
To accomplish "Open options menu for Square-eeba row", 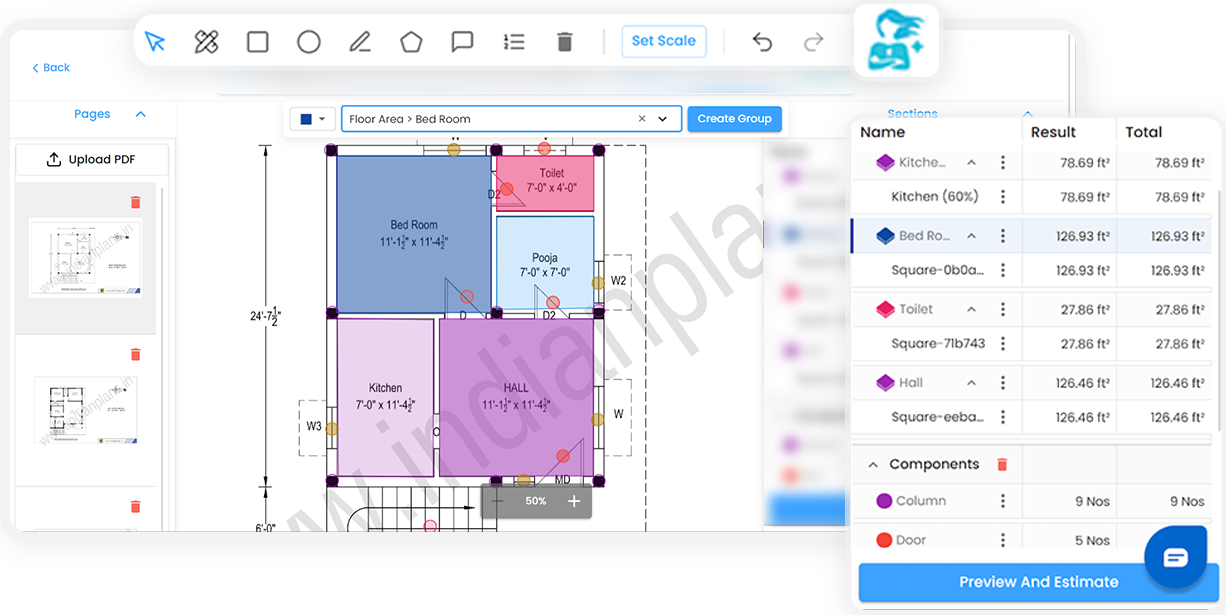I will [1003, 417].
